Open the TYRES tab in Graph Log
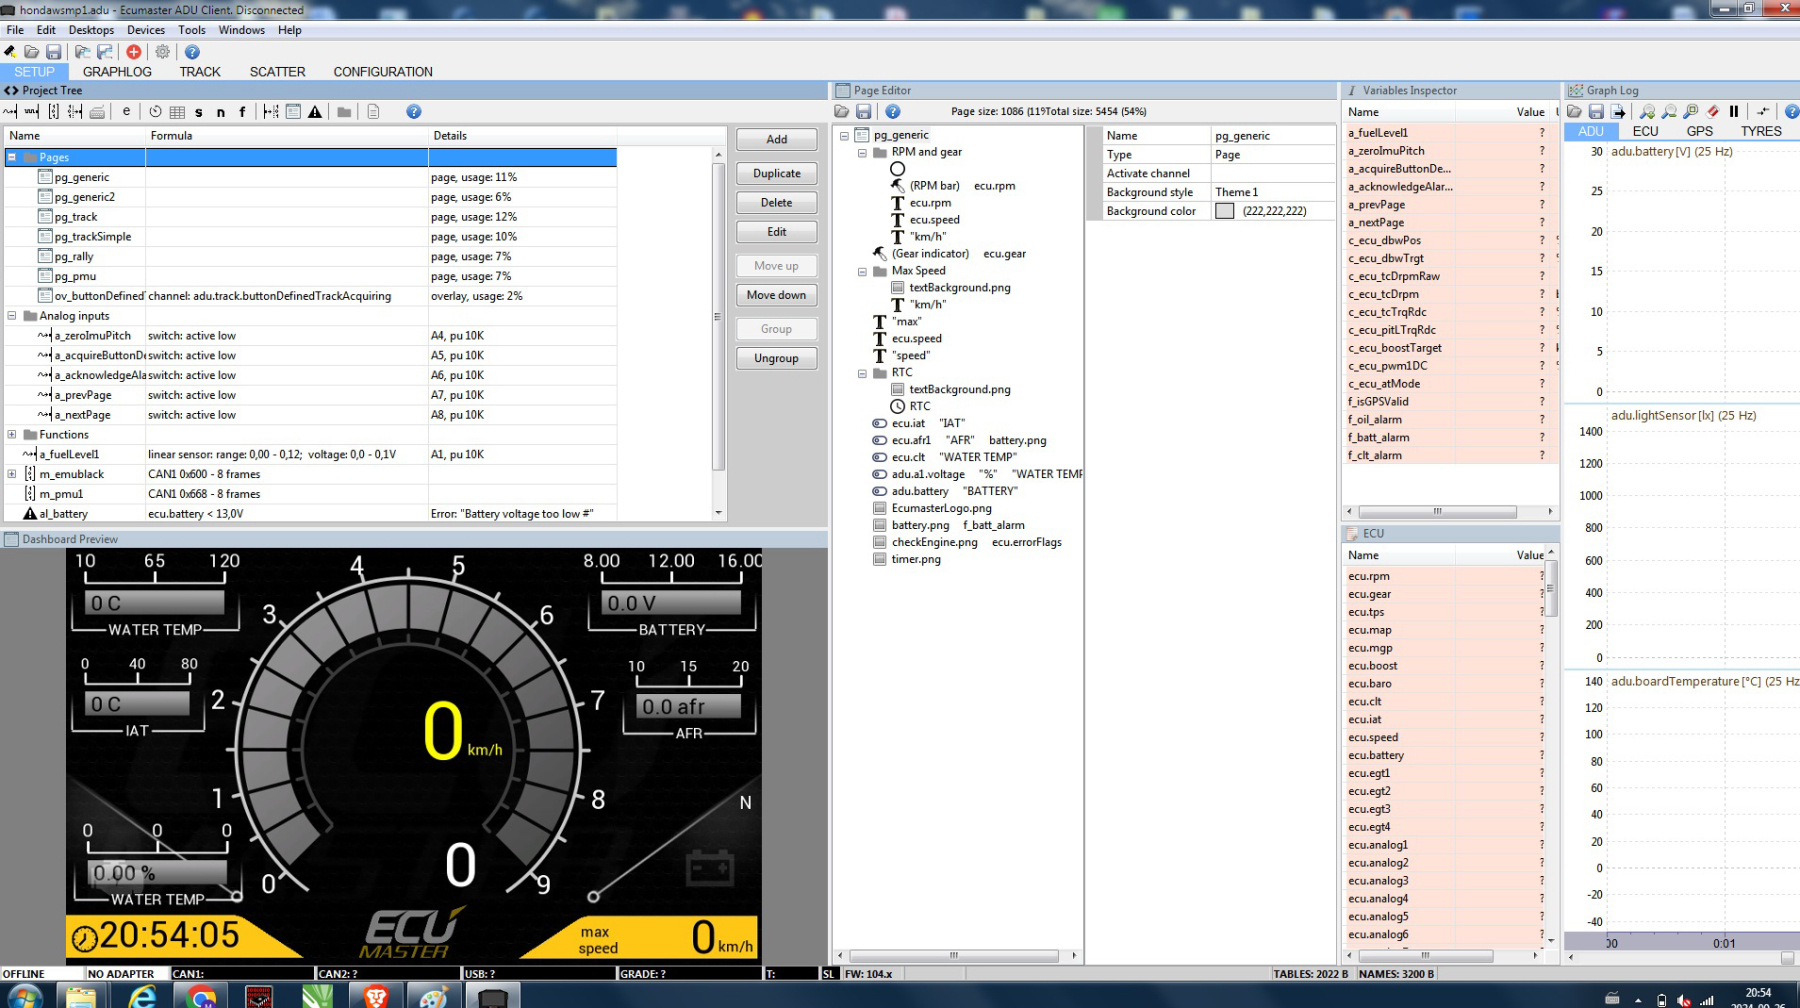This screenshot has height=1008, width=1800. (1760, 131)
